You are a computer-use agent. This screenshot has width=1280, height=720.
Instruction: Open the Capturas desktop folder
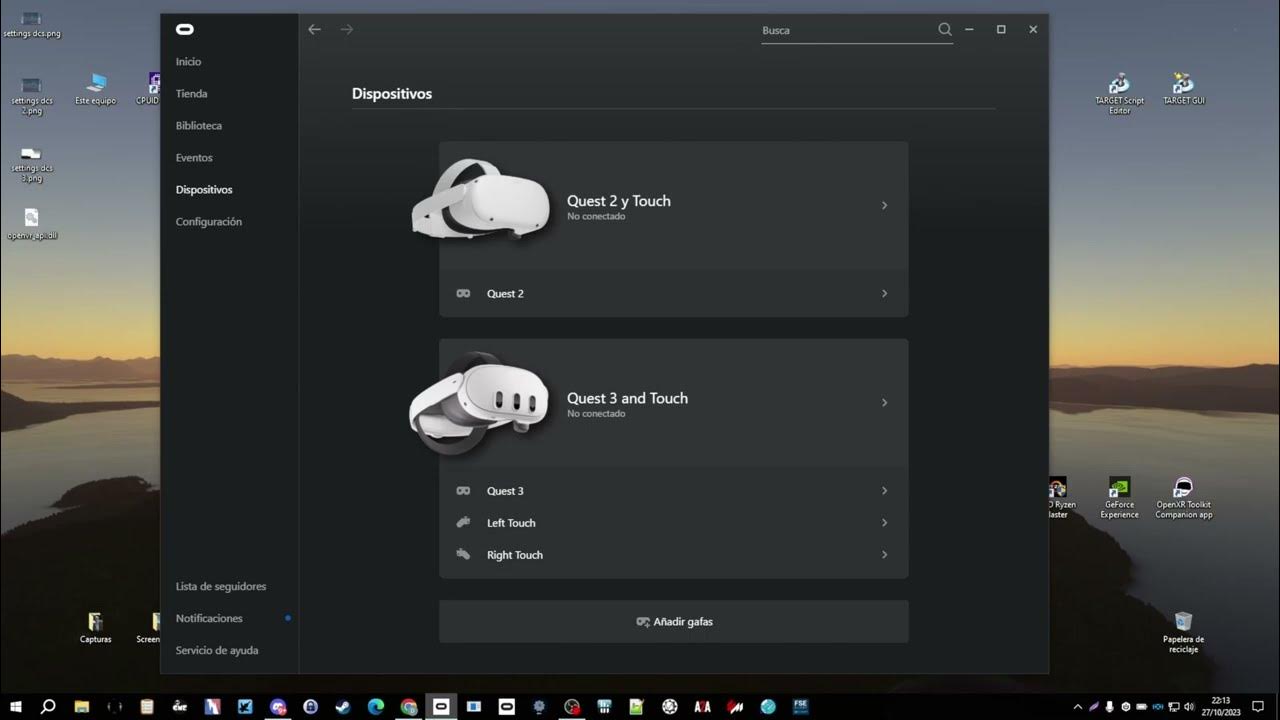click(x=96, y=627)
